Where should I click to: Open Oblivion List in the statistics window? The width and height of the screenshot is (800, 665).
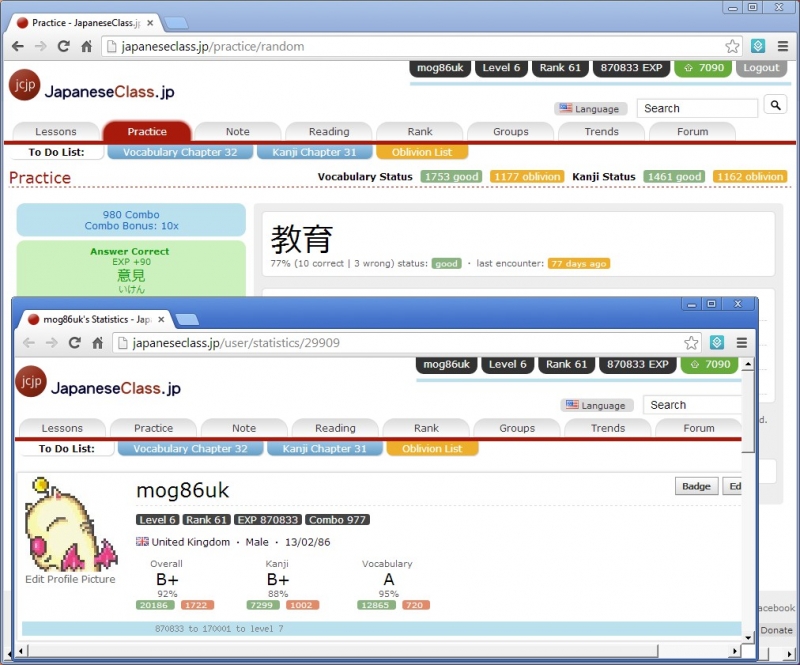432,449
